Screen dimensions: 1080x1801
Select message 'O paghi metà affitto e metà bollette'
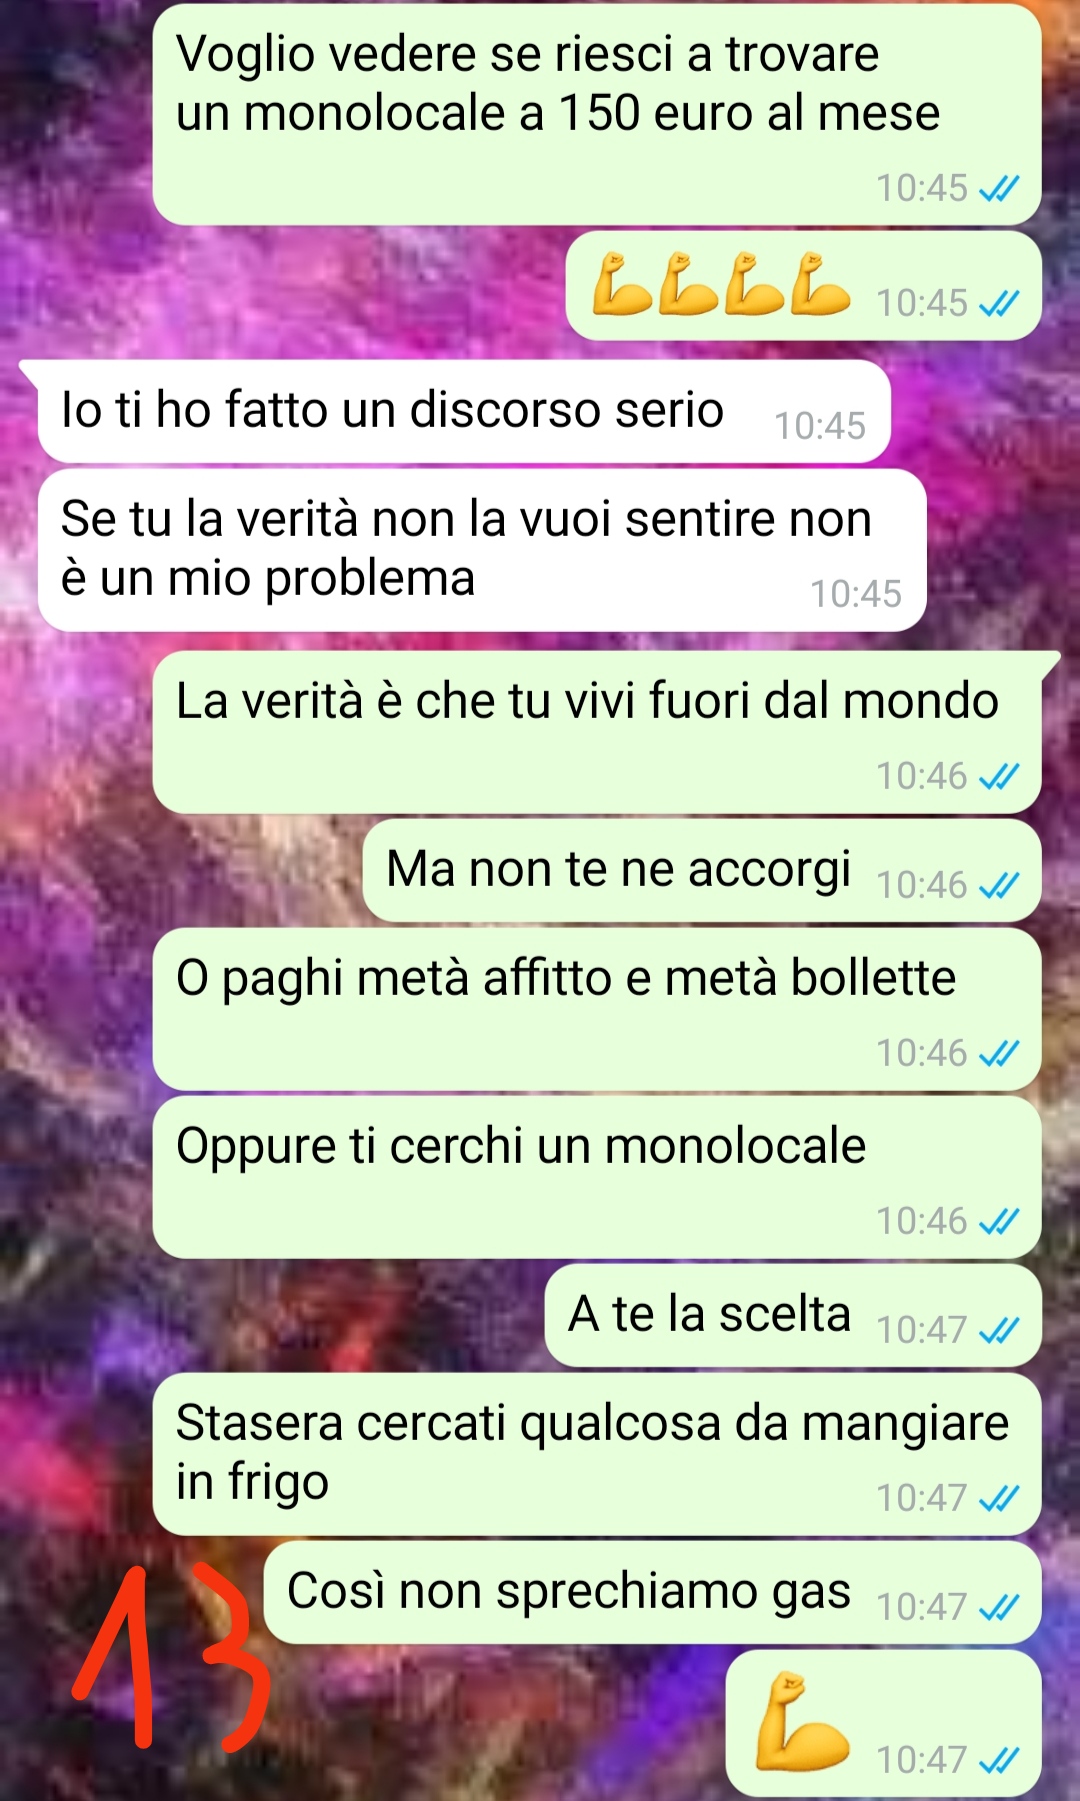click(597, 1009)
